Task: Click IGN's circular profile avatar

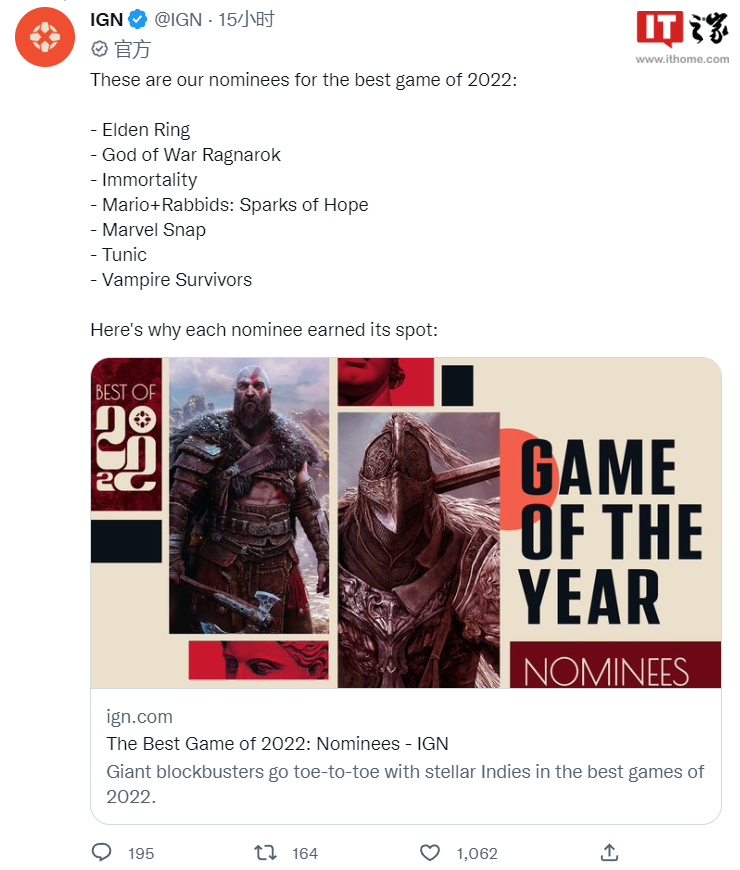Action: click(x=44, y=37)
